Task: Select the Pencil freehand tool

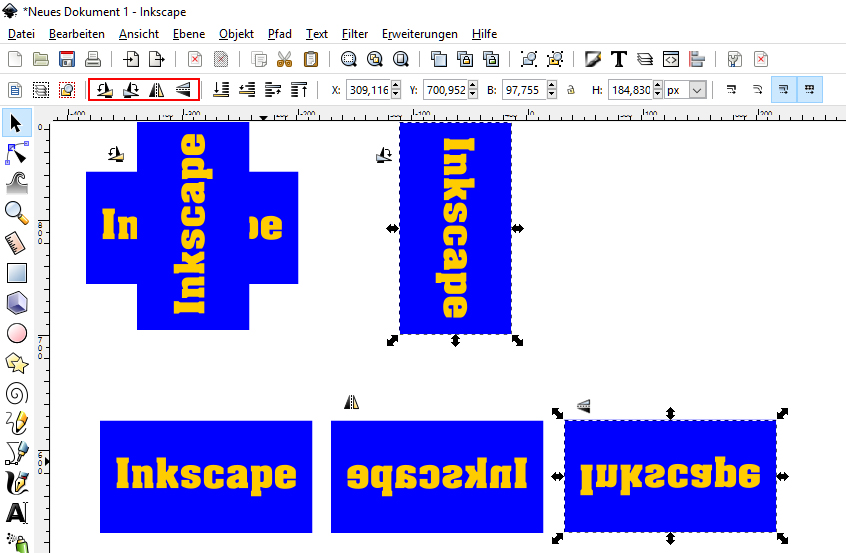Action: pyautogui.click(x=16, y=423)
